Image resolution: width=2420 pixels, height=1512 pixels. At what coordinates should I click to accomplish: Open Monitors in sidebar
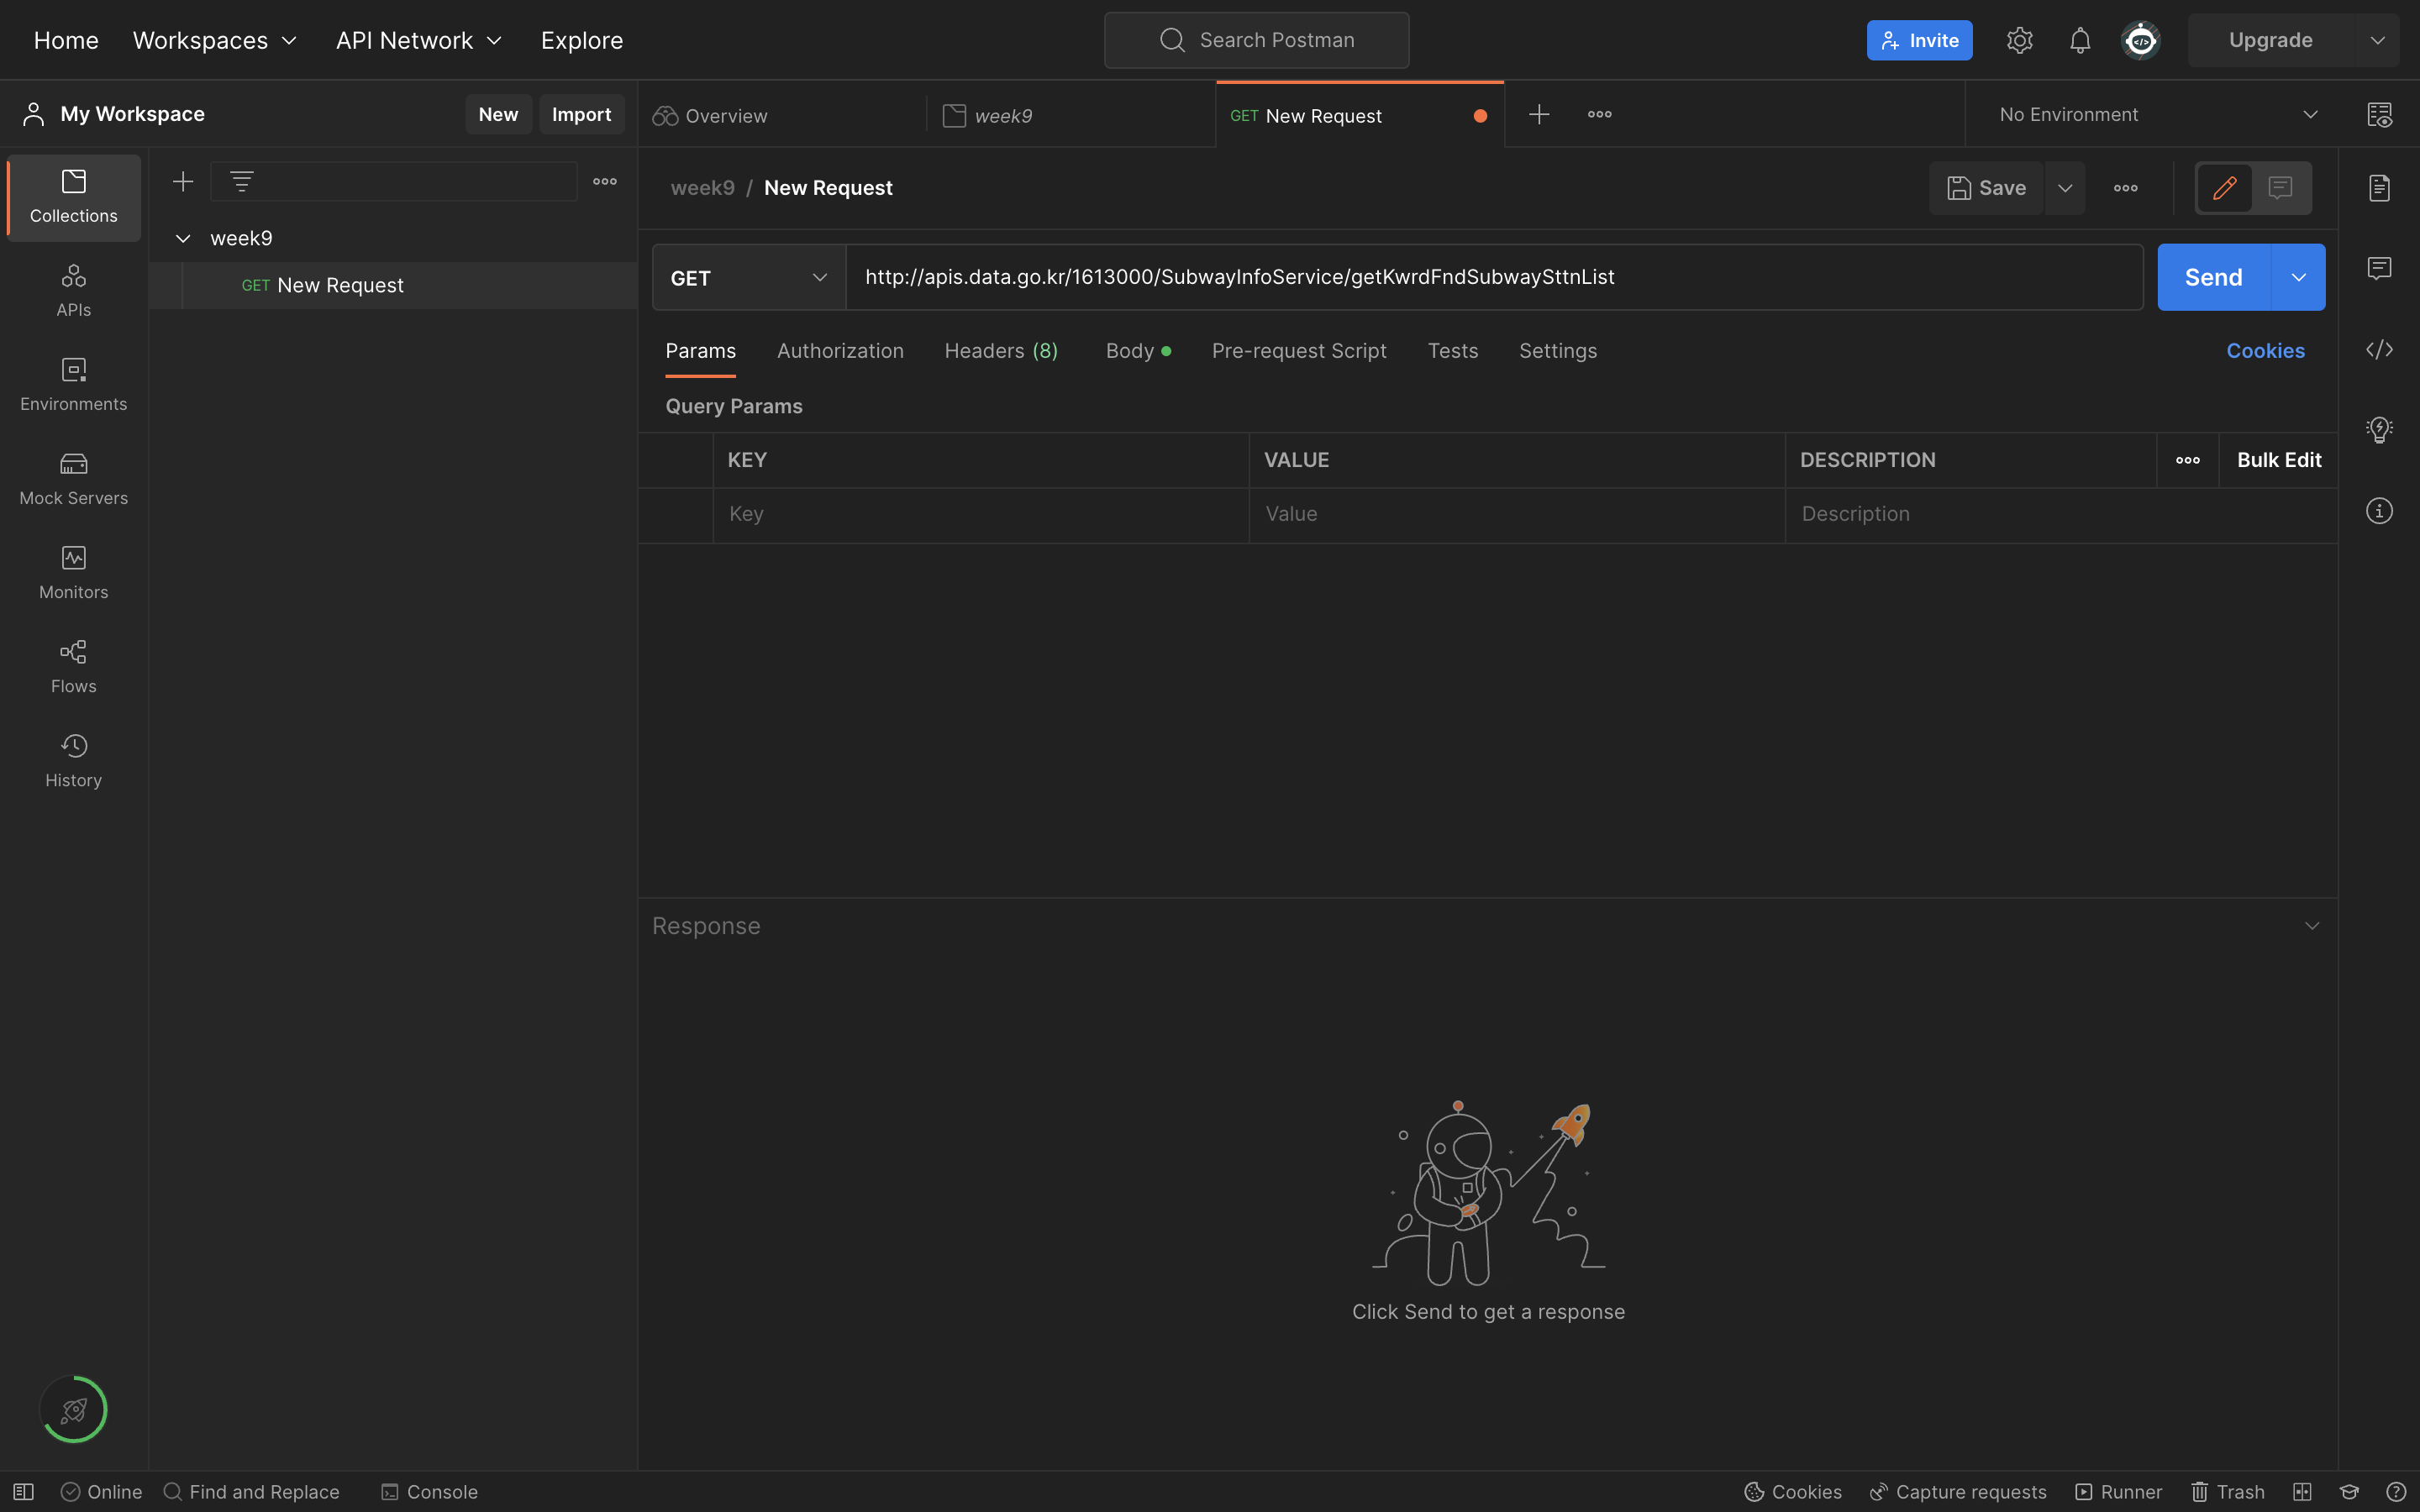pyautogui.click(x=73, y=572)
